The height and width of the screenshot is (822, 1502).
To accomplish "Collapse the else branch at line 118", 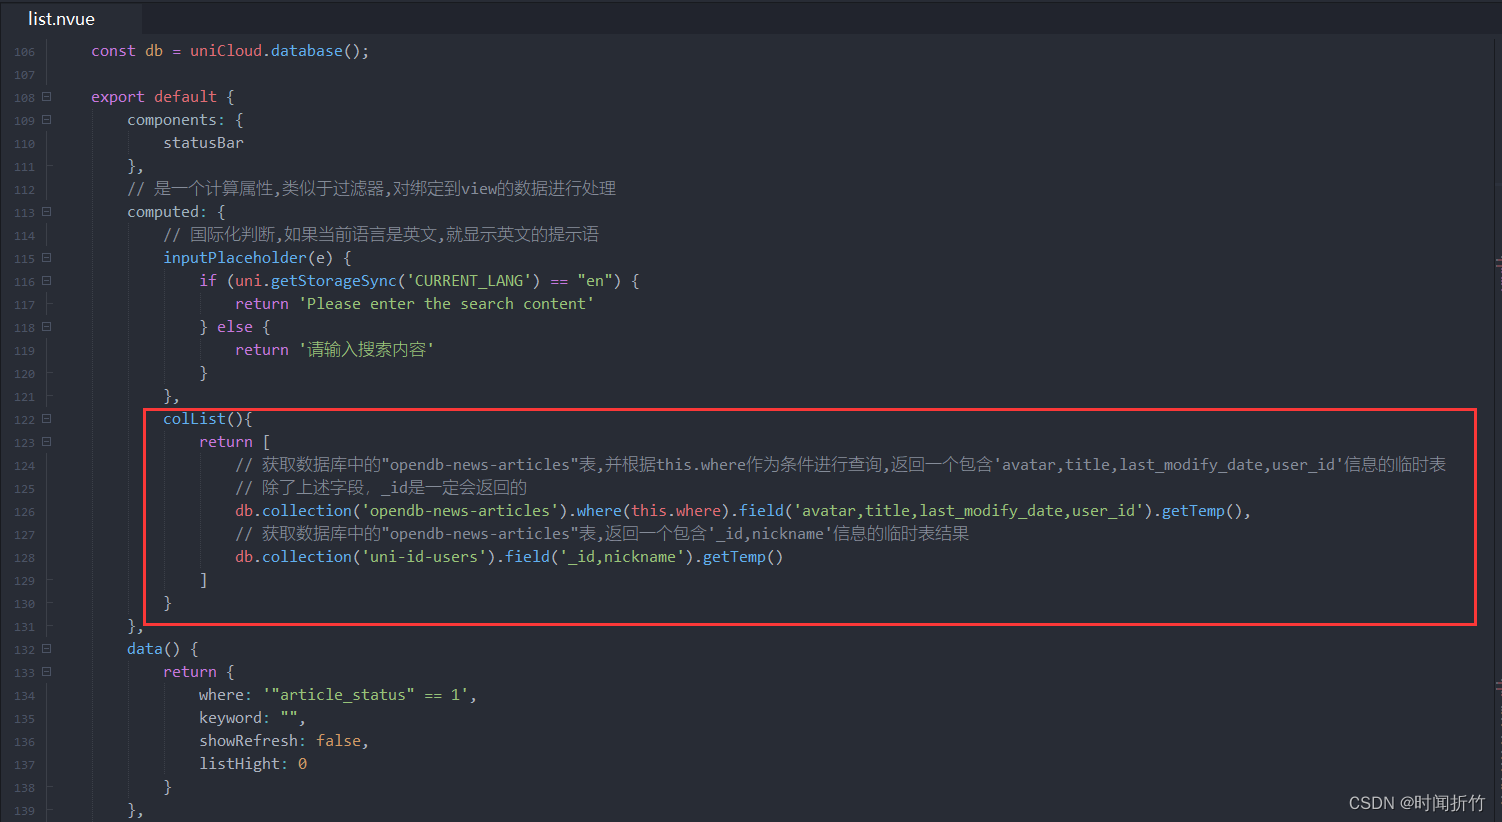I will [x=46, y=327].
